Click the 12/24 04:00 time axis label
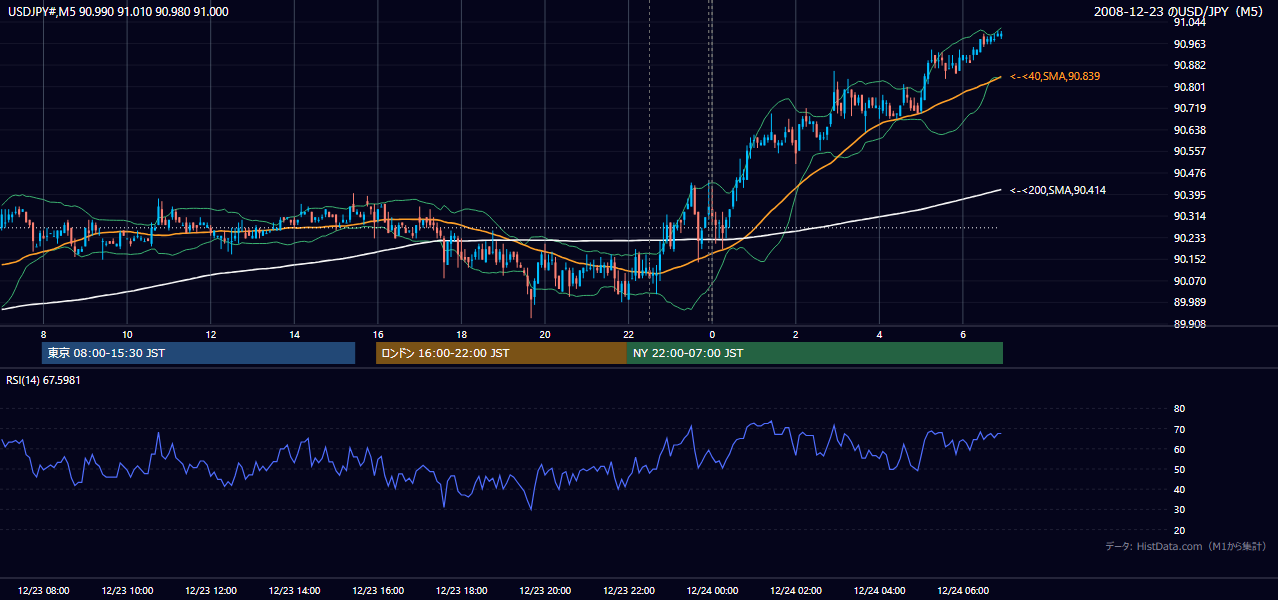Image resolution: width=1278 pixels, height=600 pixels. (880, 590)
